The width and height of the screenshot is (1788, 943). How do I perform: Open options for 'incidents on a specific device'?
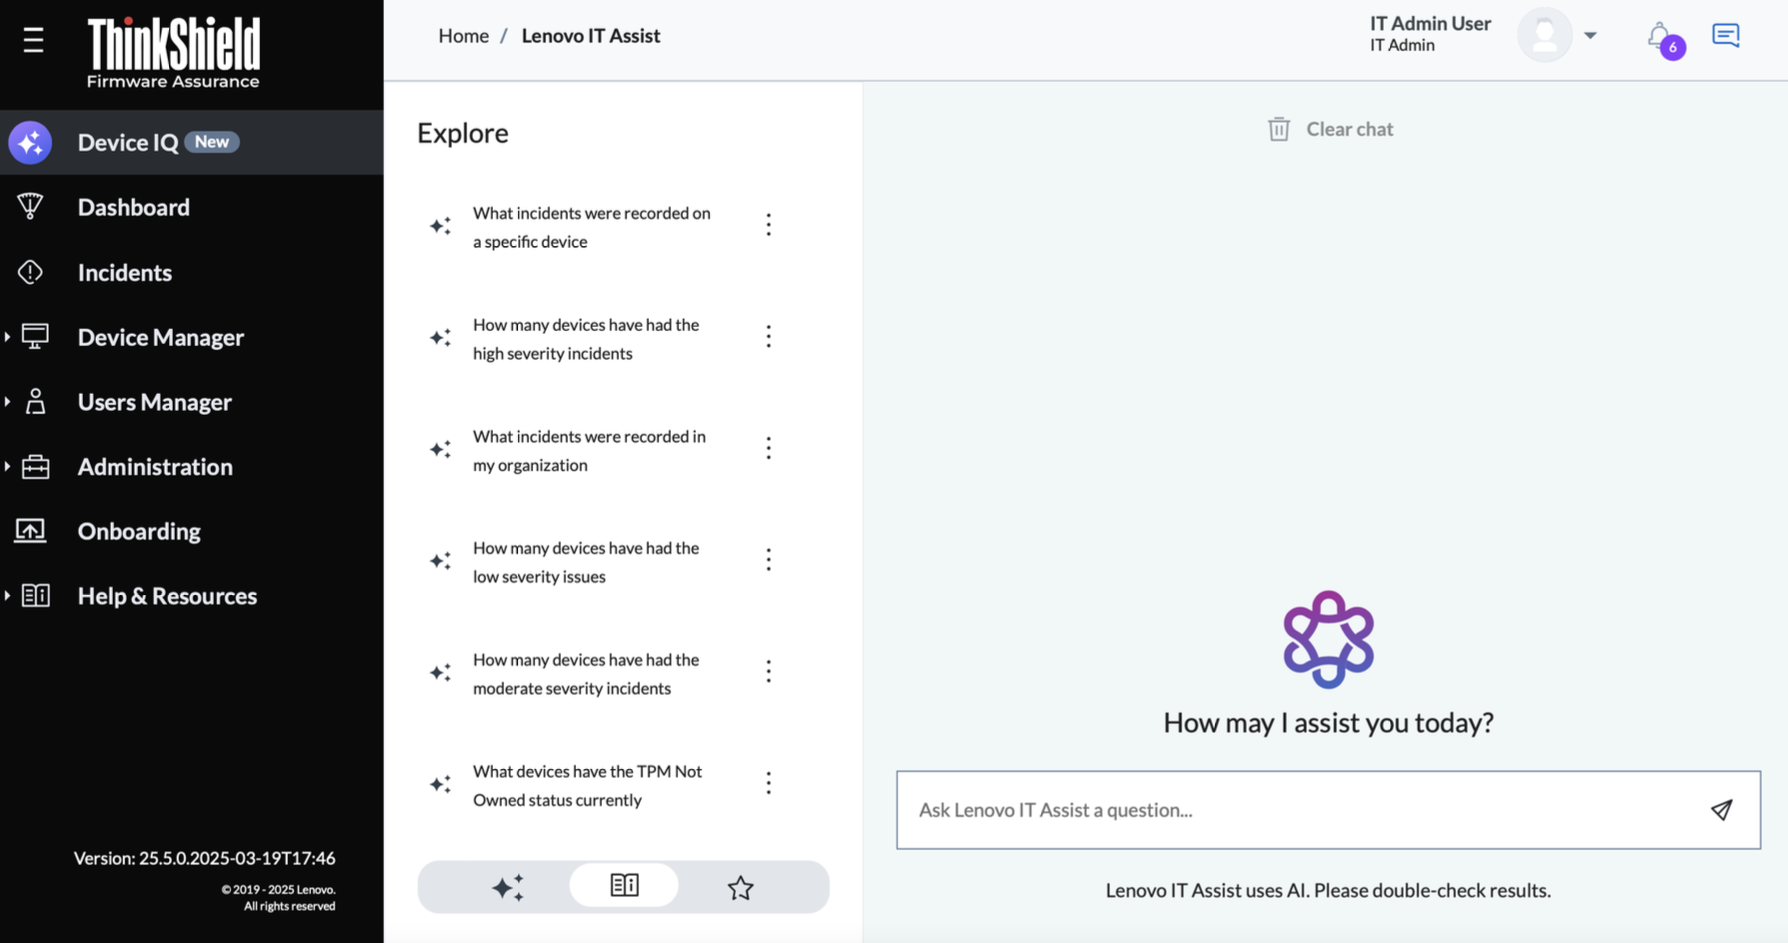coord(768,225)
